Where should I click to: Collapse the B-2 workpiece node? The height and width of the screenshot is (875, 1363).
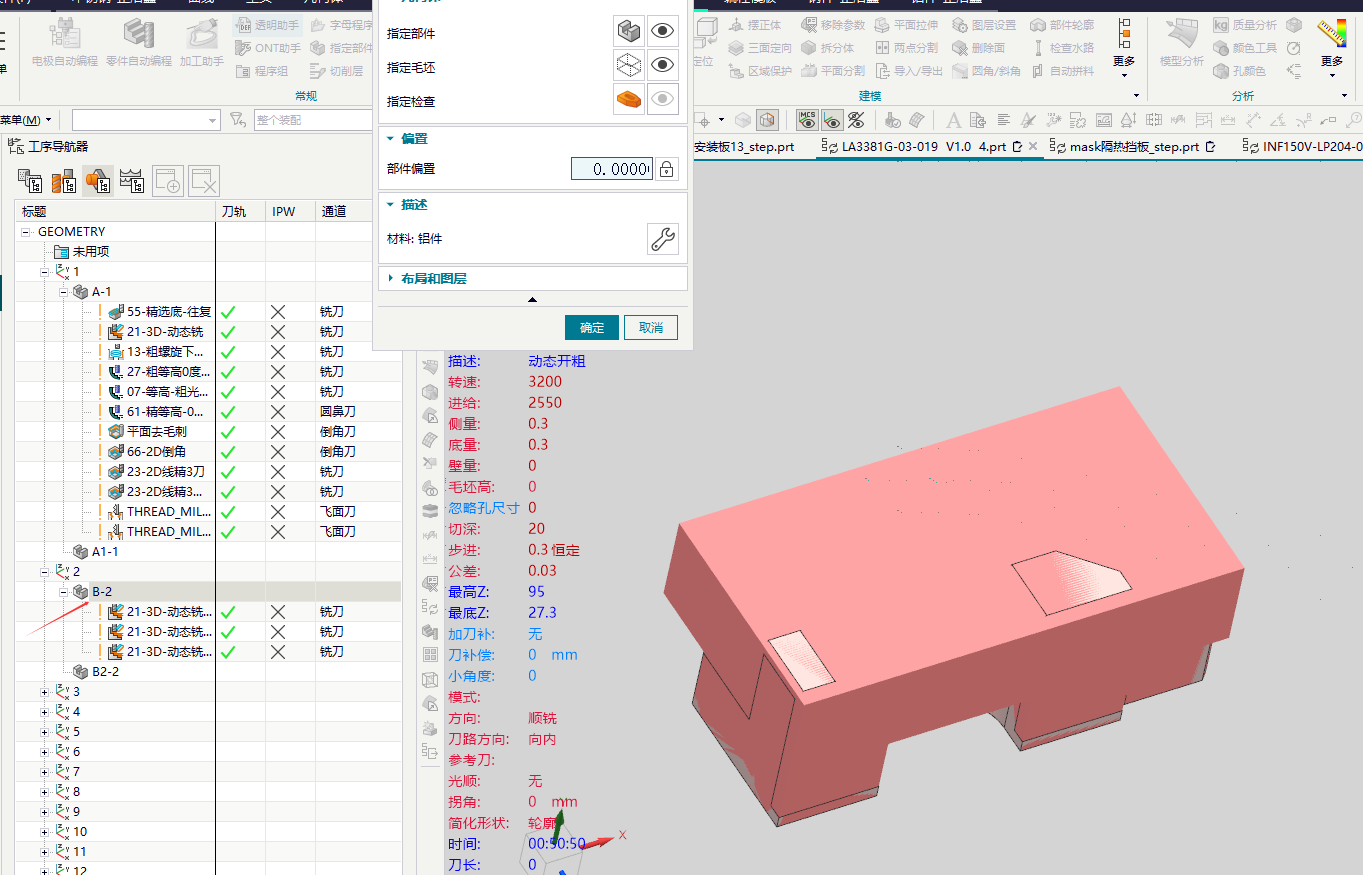click(x=63, y=592)
